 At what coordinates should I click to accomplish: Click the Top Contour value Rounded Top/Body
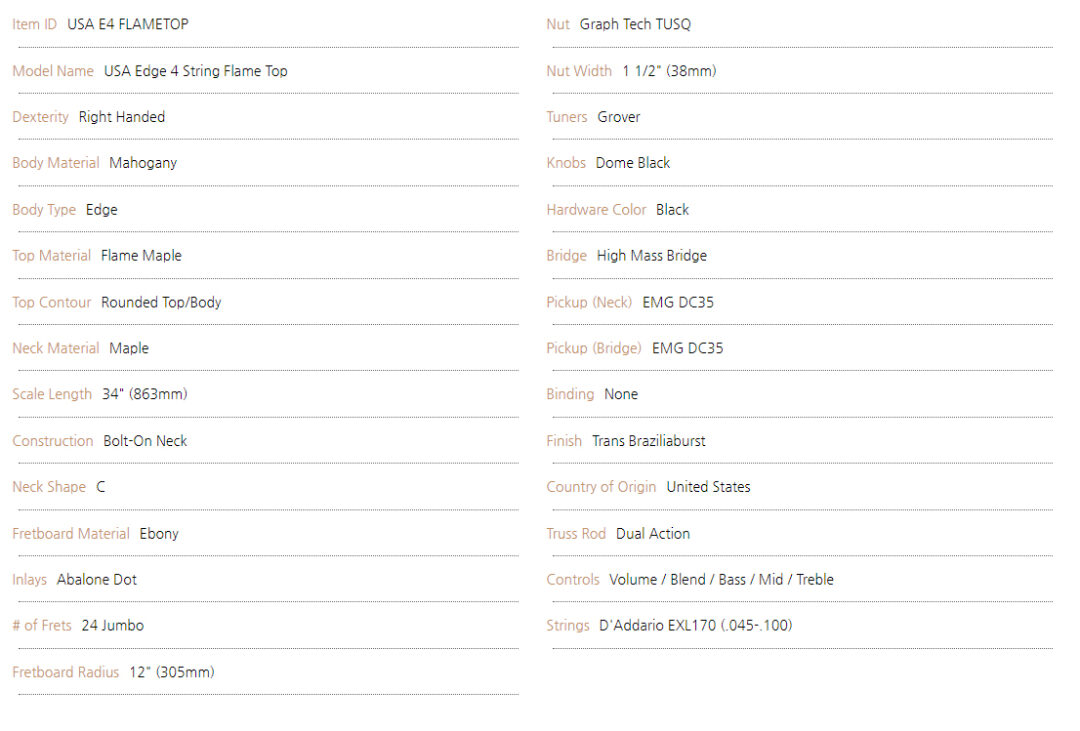(x=161, y=302)
